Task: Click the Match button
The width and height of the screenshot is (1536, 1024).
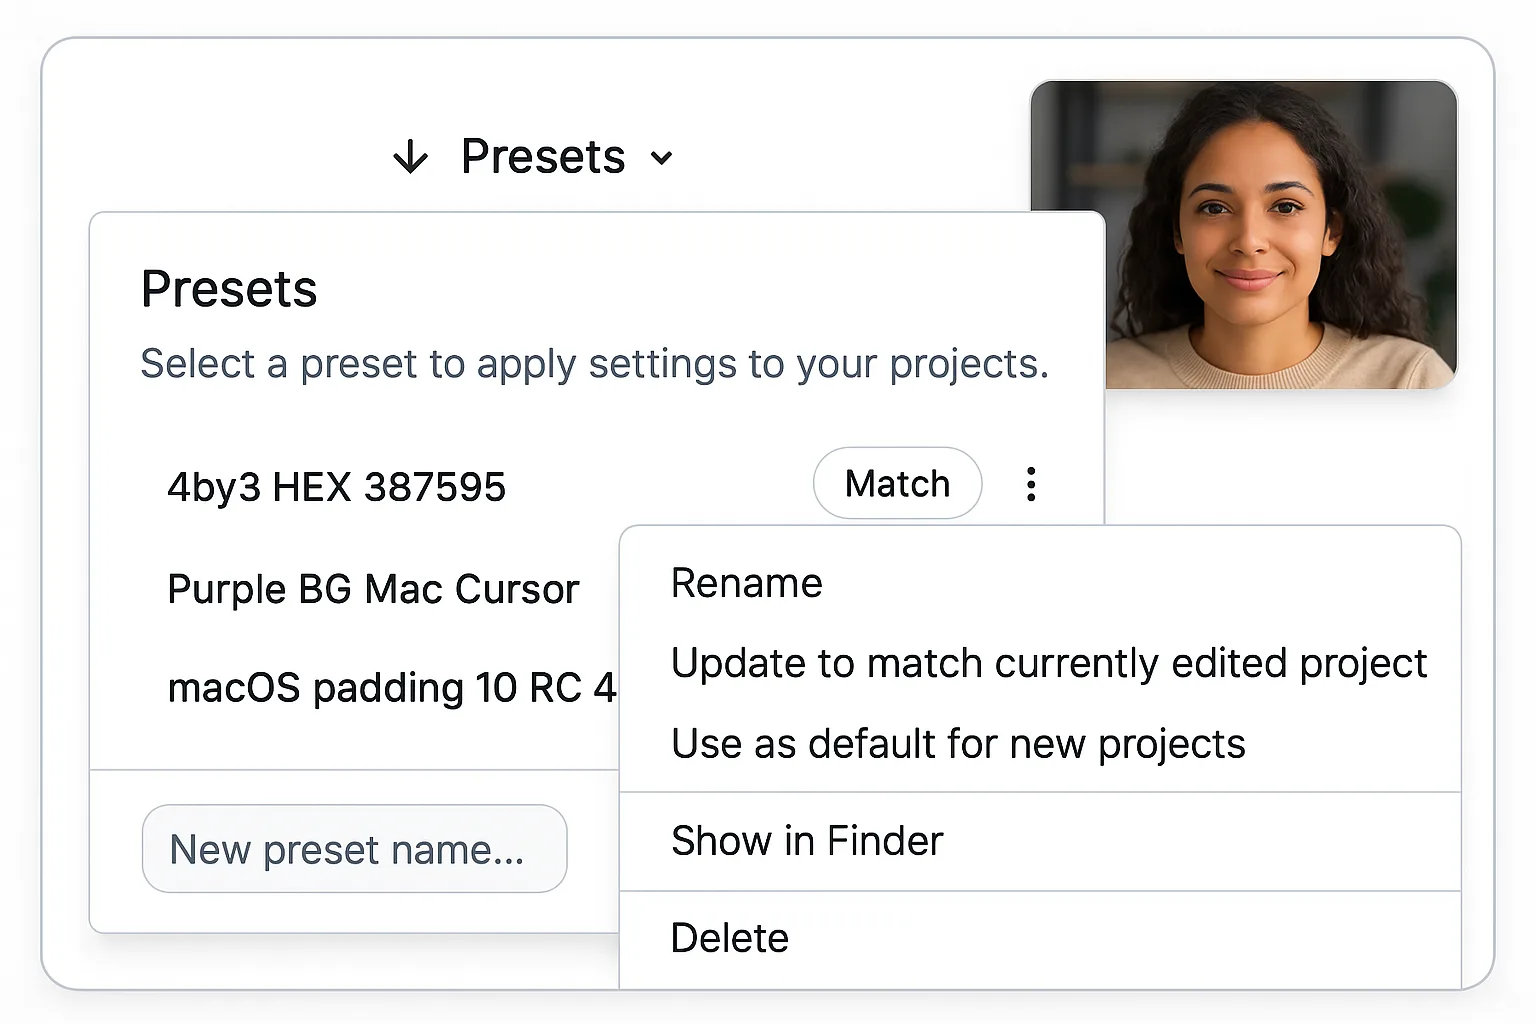Action: pyautogui.click(x=897, y=483)
